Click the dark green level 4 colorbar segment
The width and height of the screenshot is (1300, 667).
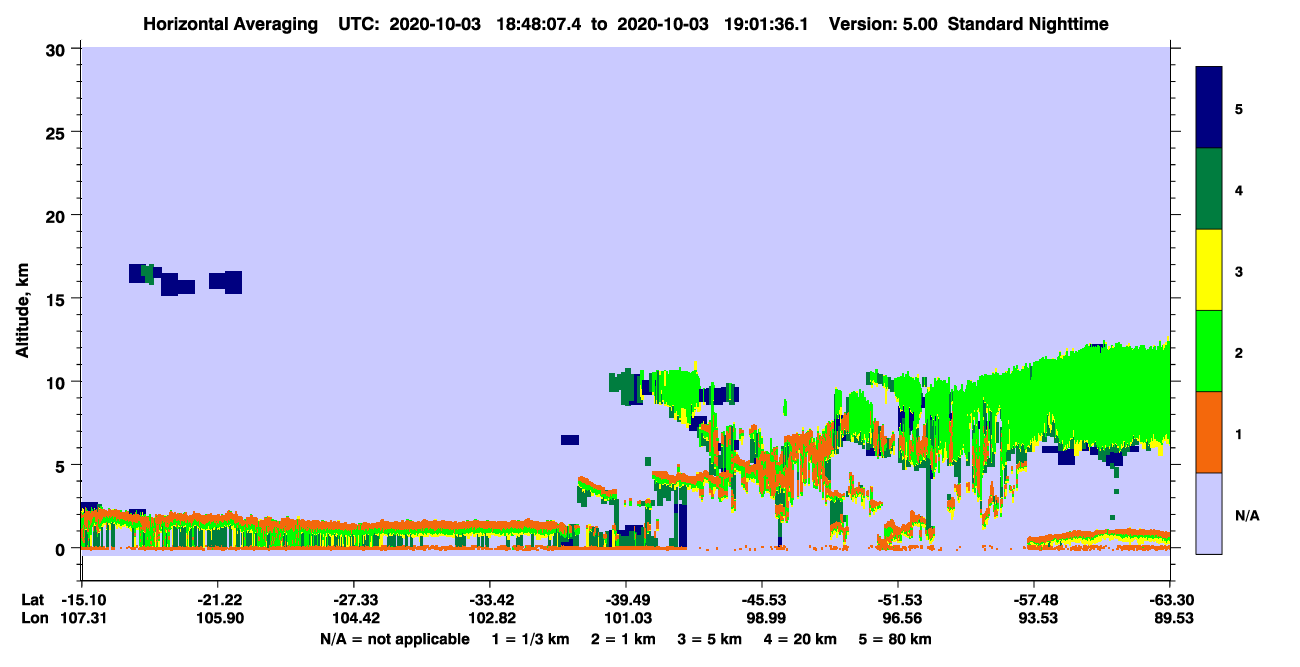[1209, 189]
